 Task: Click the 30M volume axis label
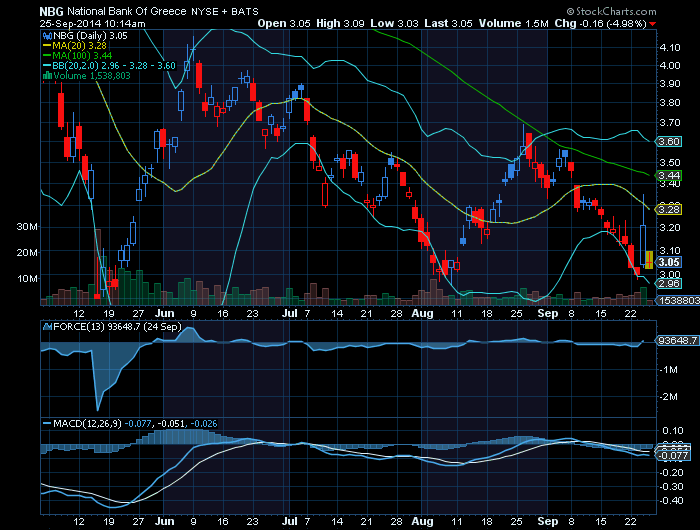point(27,227)
